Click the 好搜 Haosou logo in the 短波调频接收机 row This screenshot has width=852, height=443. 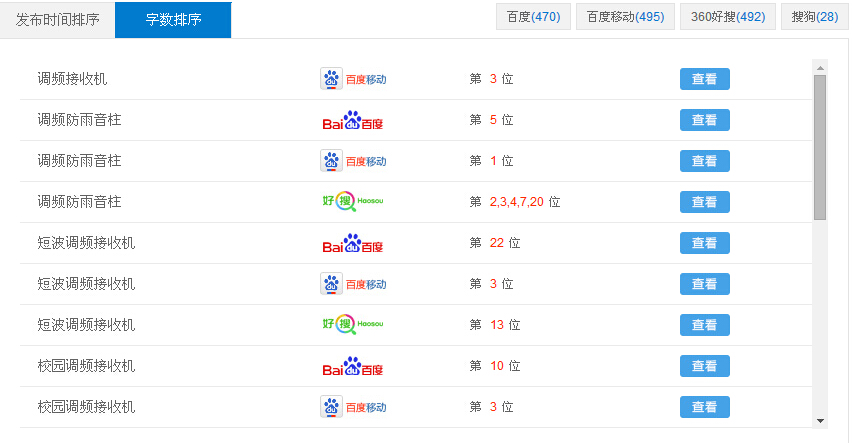(x=353, y=325)
